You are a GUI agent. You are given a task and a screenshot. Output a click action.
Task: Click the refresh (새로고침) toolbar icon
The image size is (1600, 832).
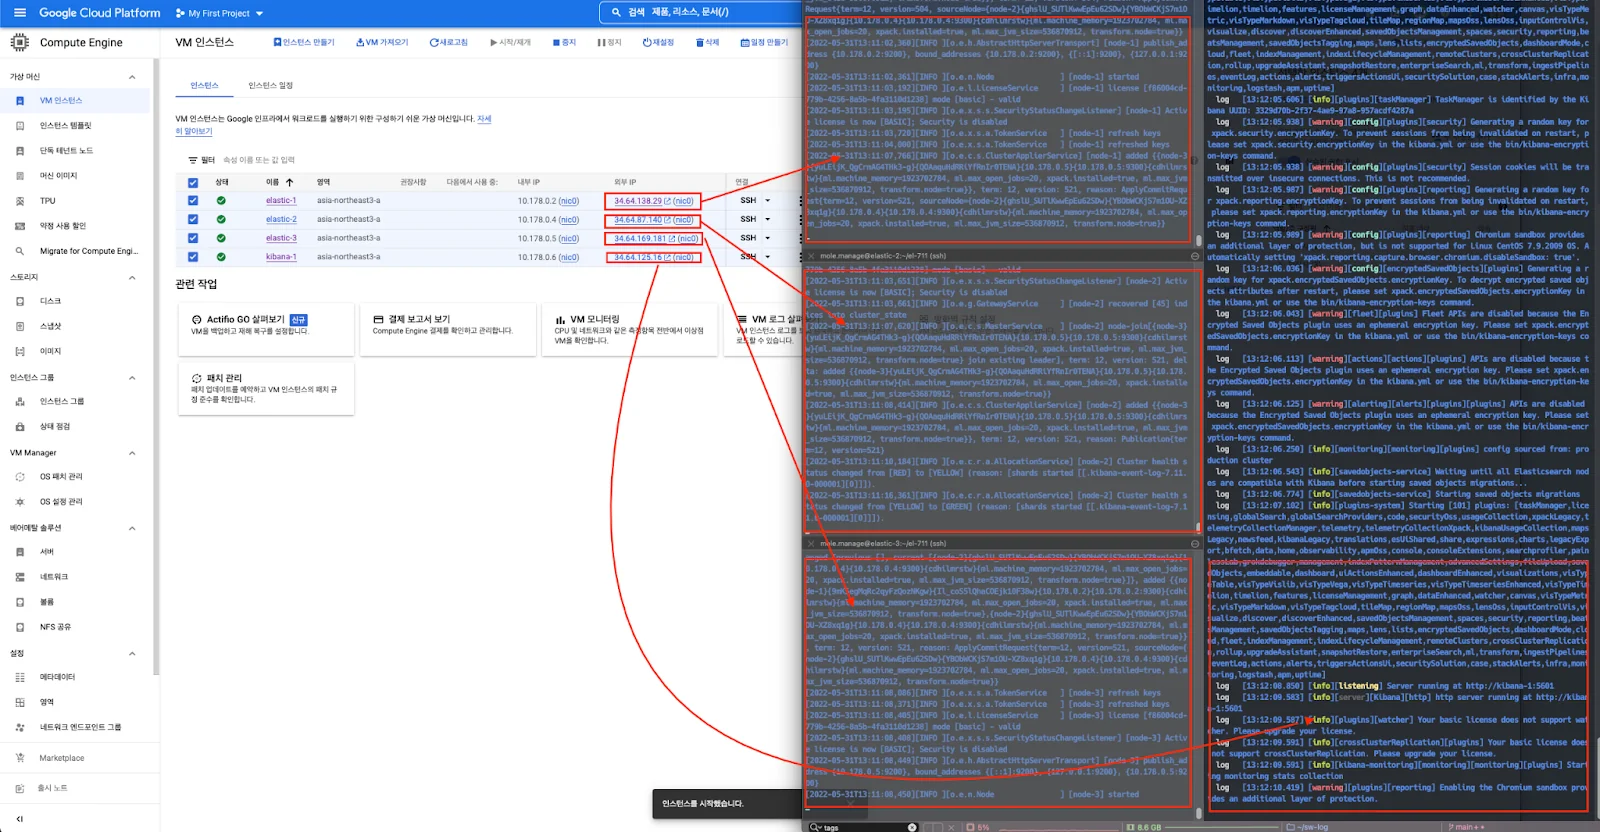[435, 43]
